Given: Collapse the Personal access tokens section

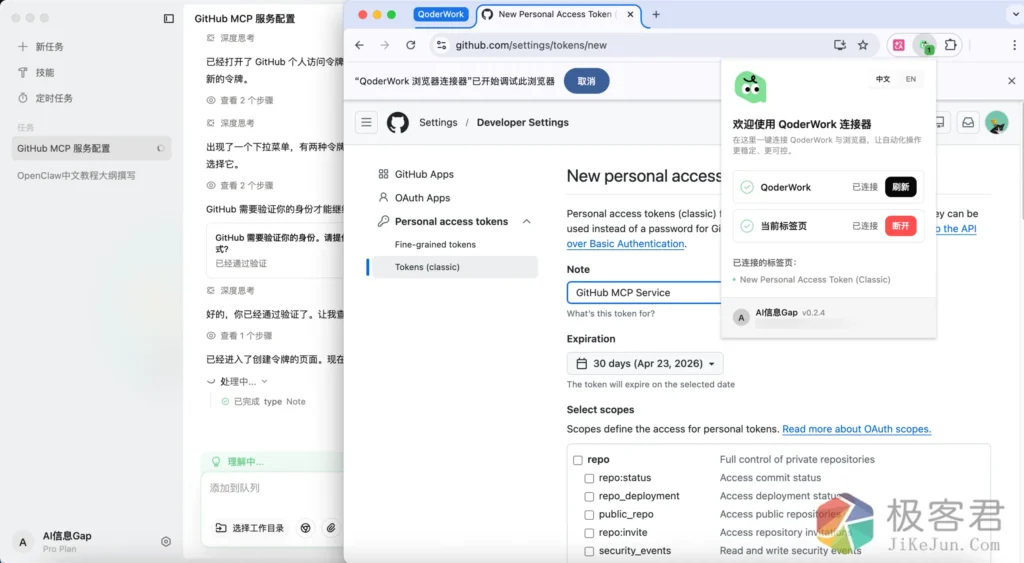Looking at the screenshot, I should pos(527,221).
